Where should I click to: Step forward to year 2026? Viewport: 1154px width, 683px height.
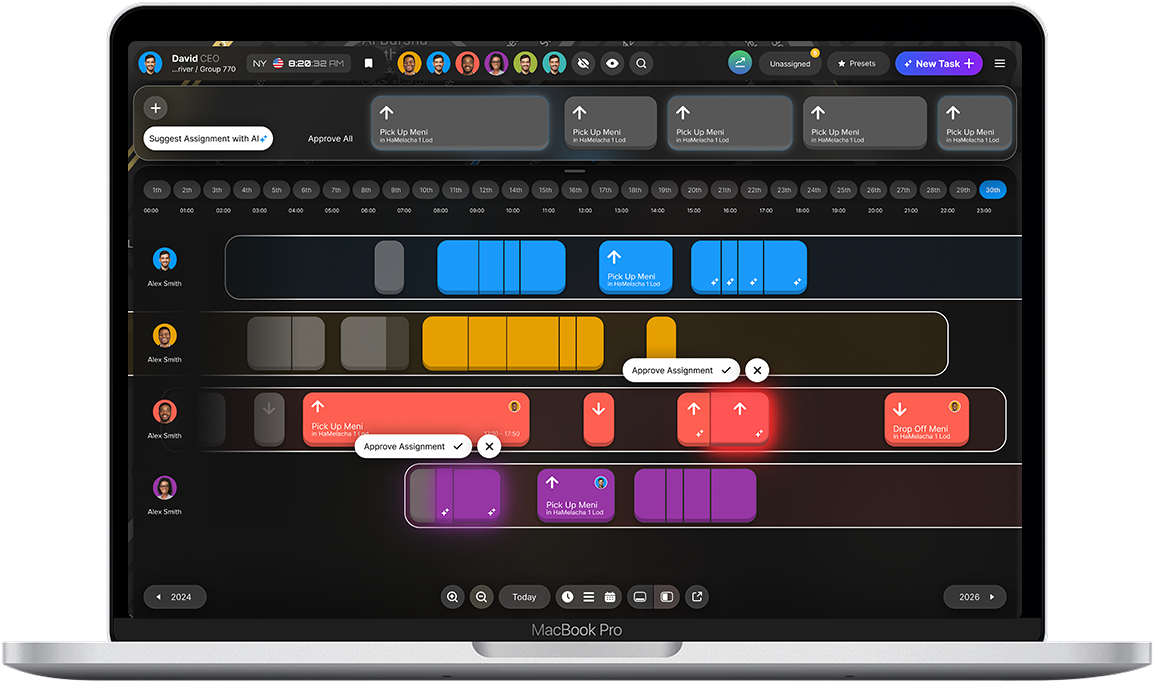pos(974,596)
